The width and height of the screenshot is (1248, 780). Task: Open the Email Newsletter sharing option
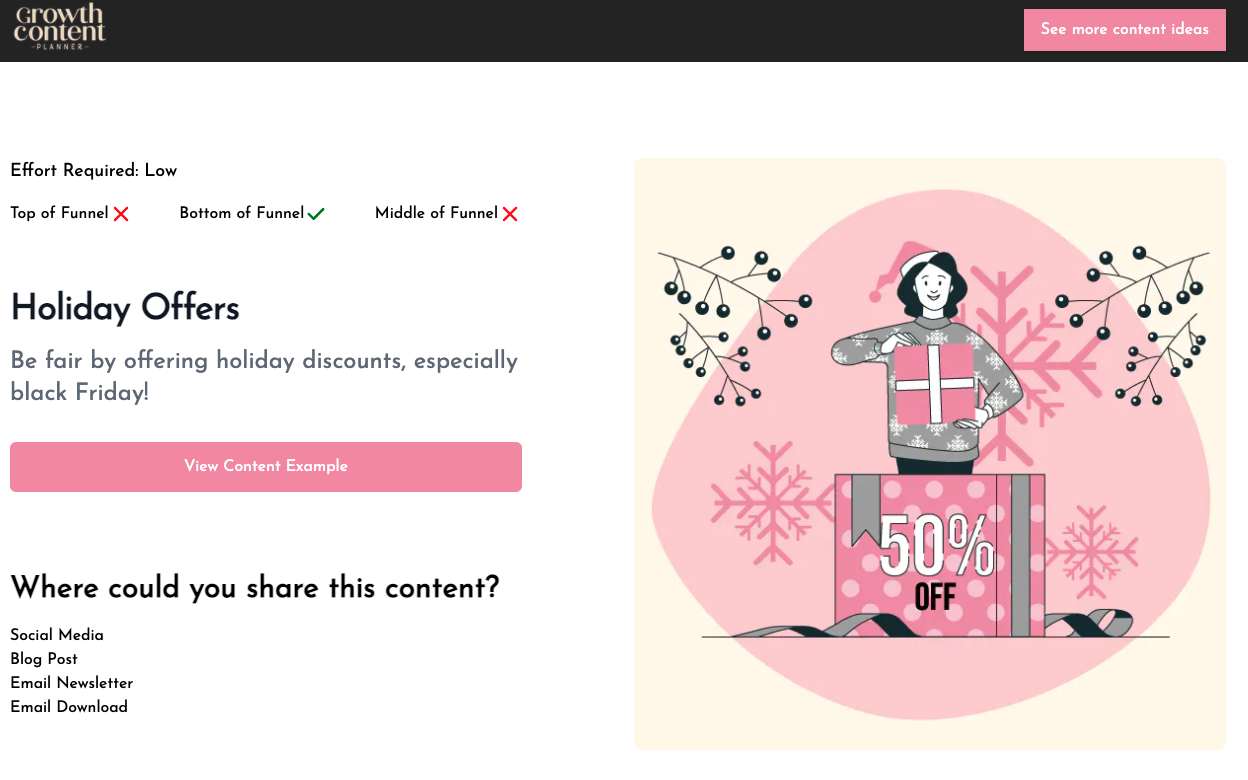click(71, 683)
